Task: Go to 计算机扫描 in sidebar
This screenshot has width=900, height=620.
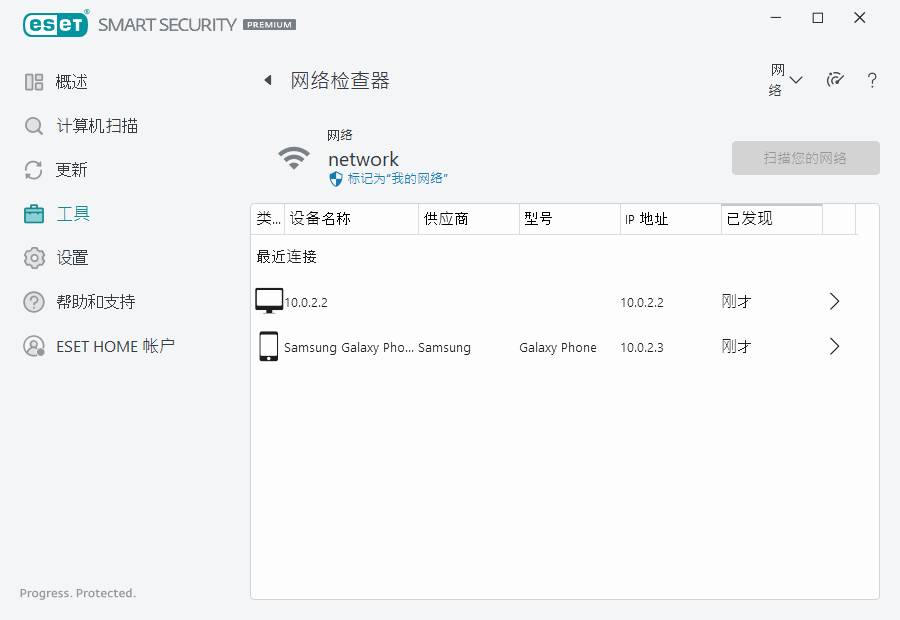Action: point(96,126)
